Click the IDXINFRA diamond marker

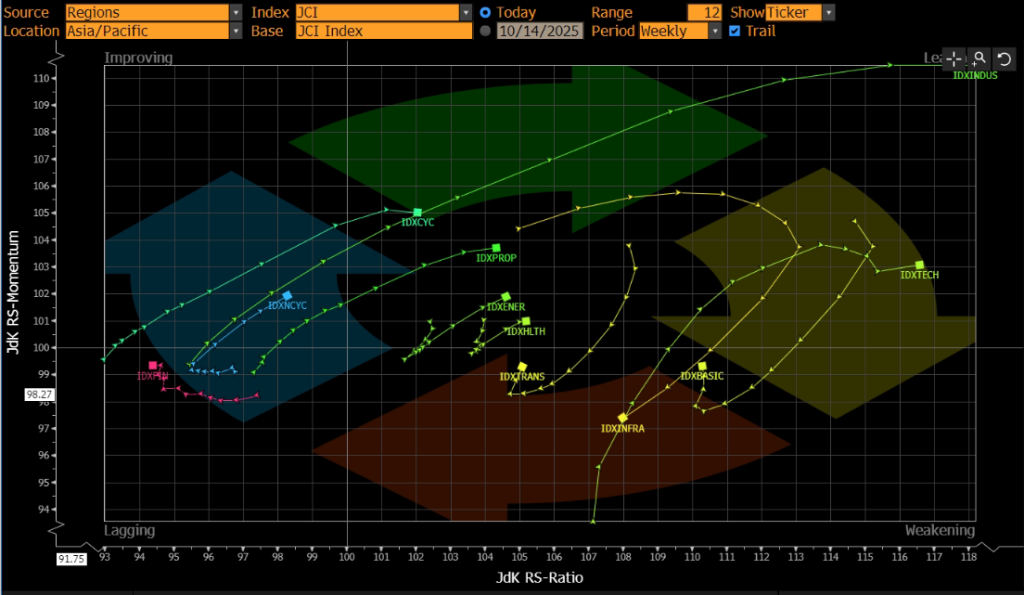[x=623, y=418]
